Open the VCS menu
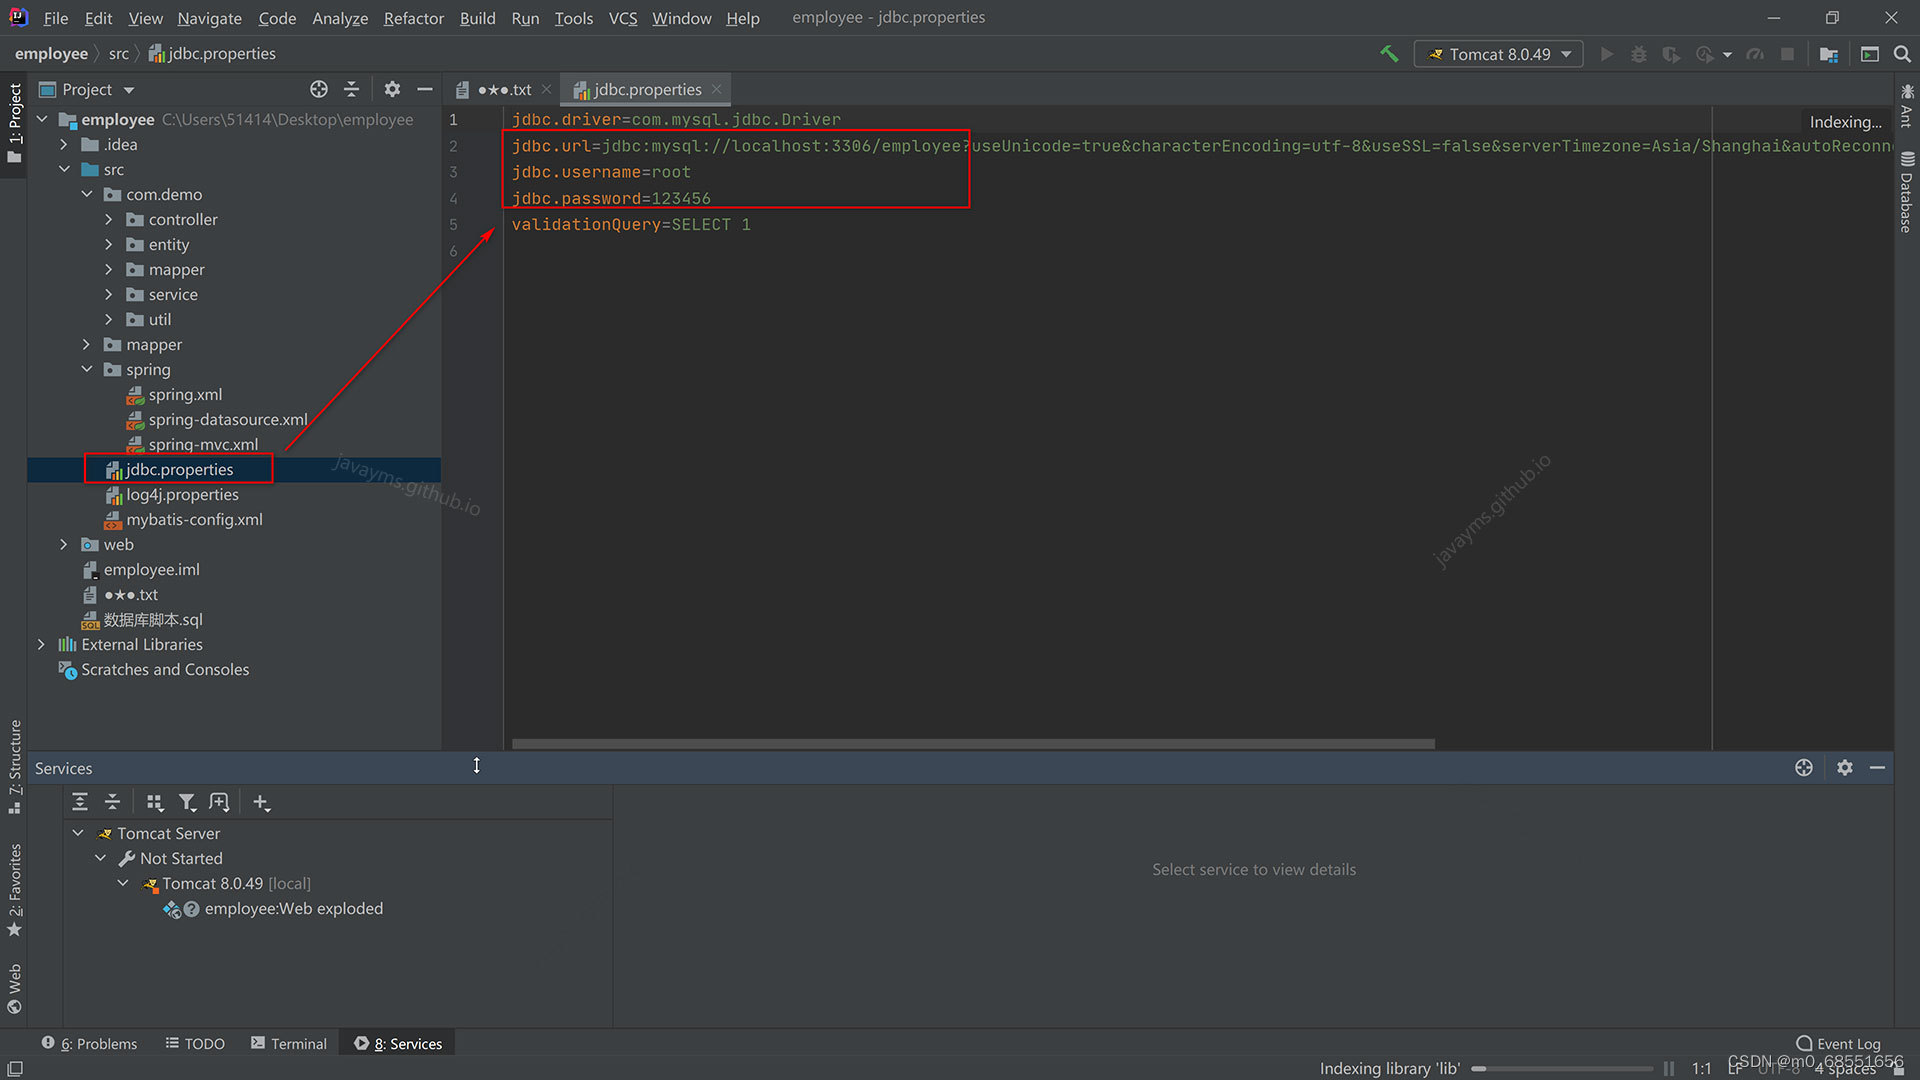 point(623,18)
